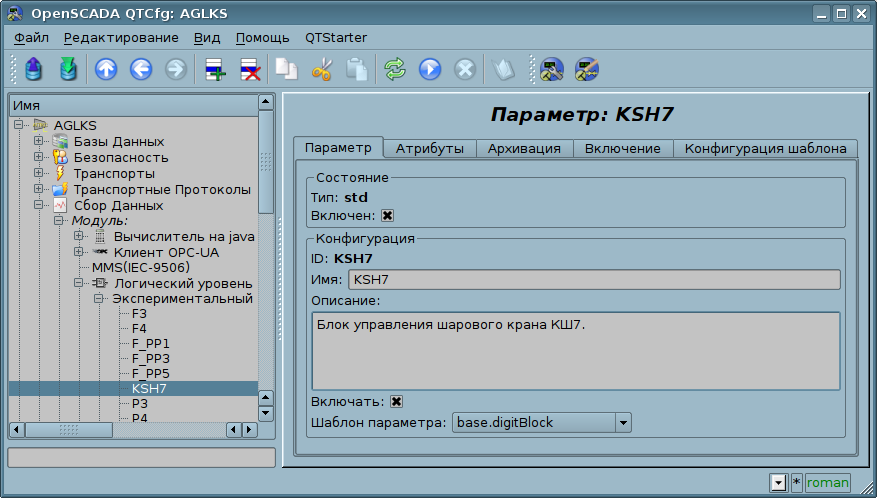
Task: Switch to the Архивация tab
Action: click(524, 148)
